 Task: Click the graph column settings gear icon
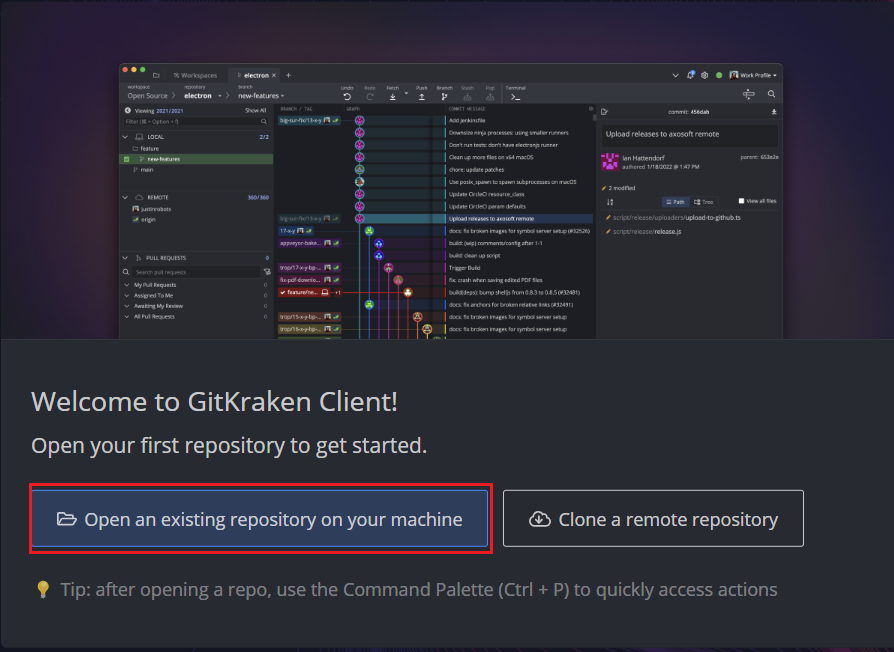pos(591,108)
